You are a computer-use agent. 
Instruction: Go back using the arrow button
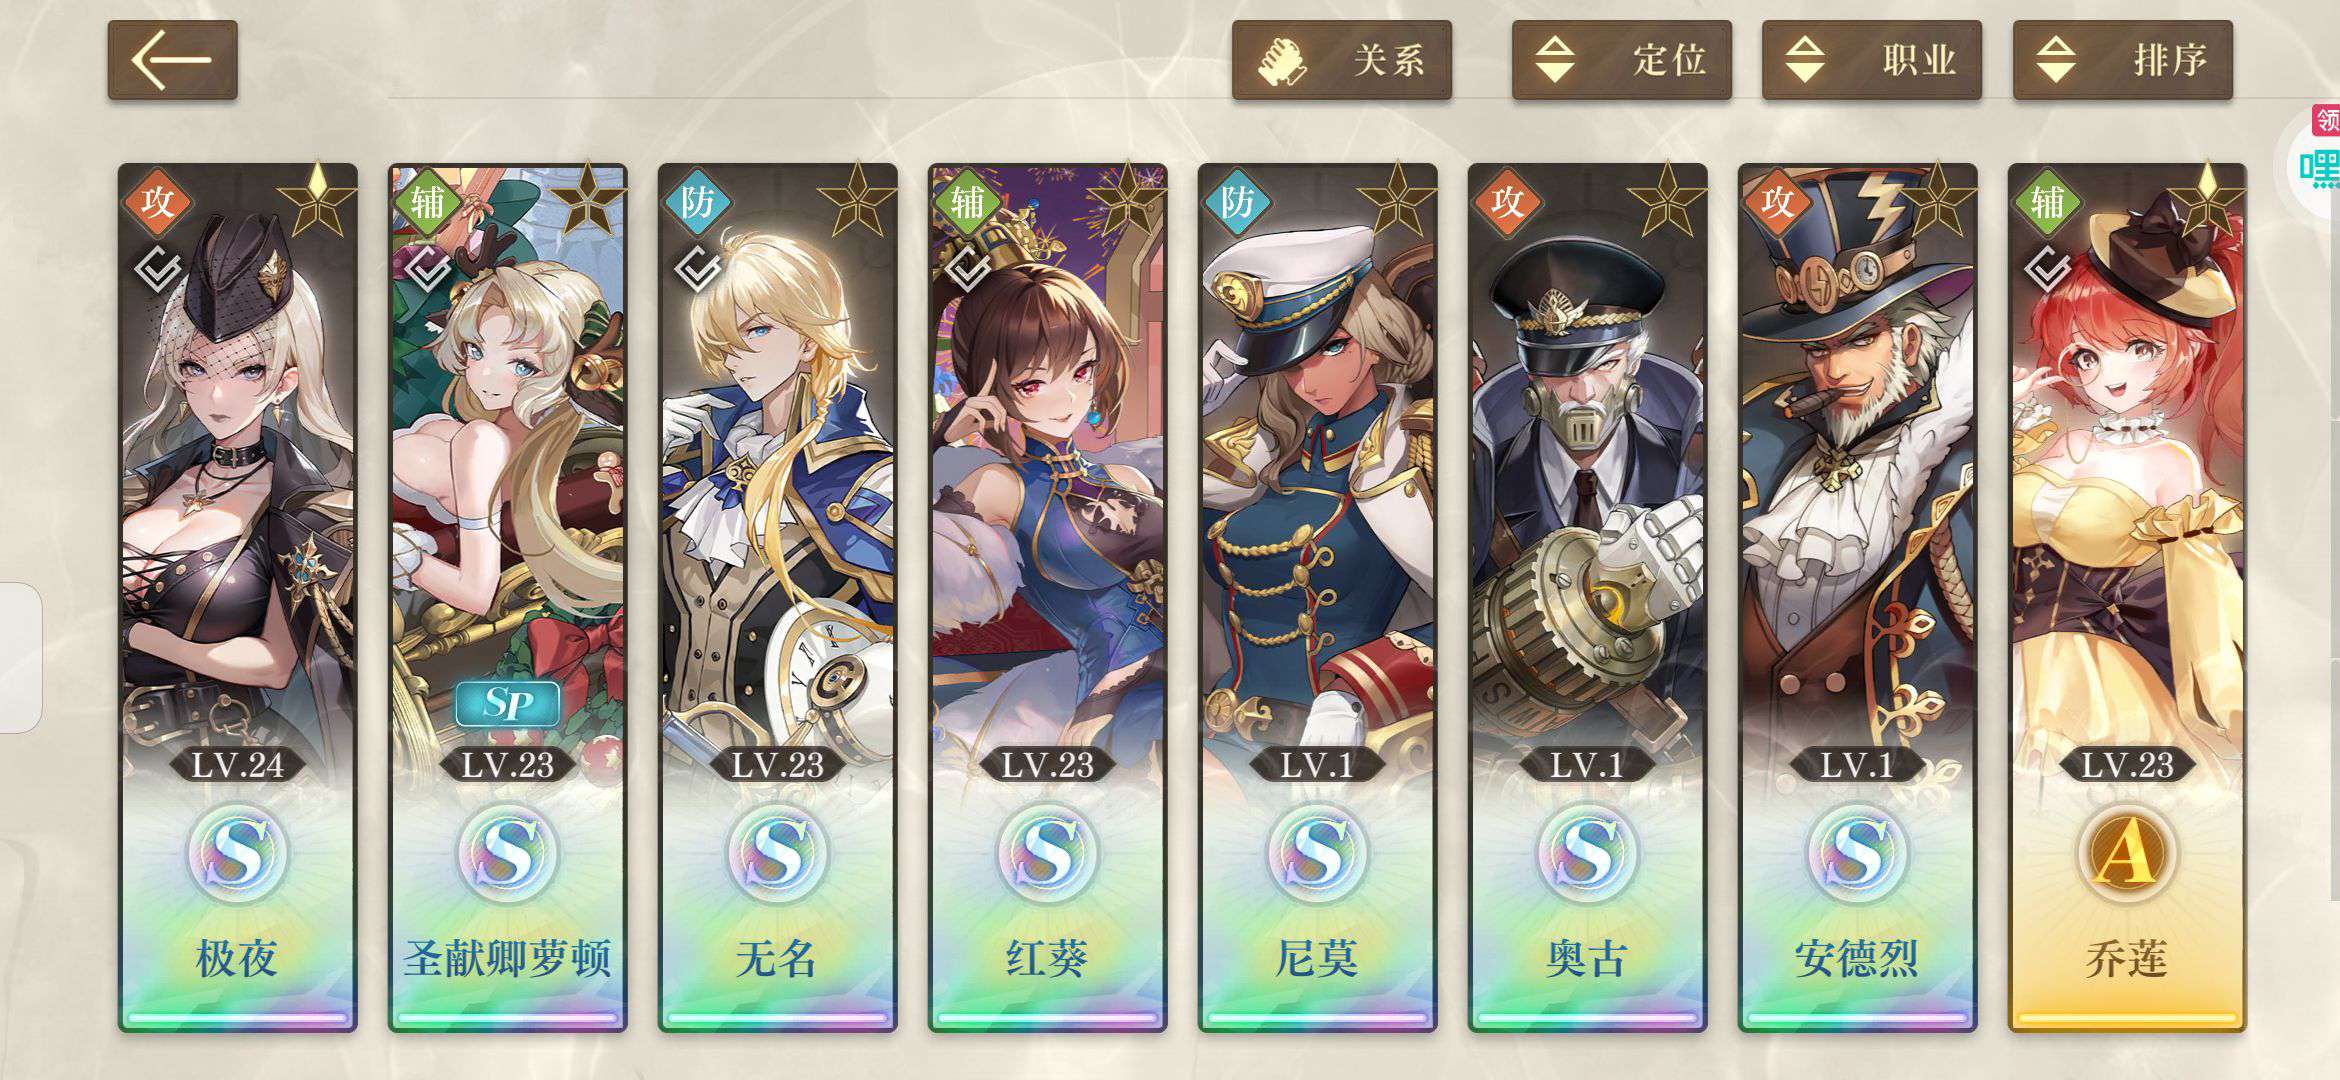pos(172,60)
